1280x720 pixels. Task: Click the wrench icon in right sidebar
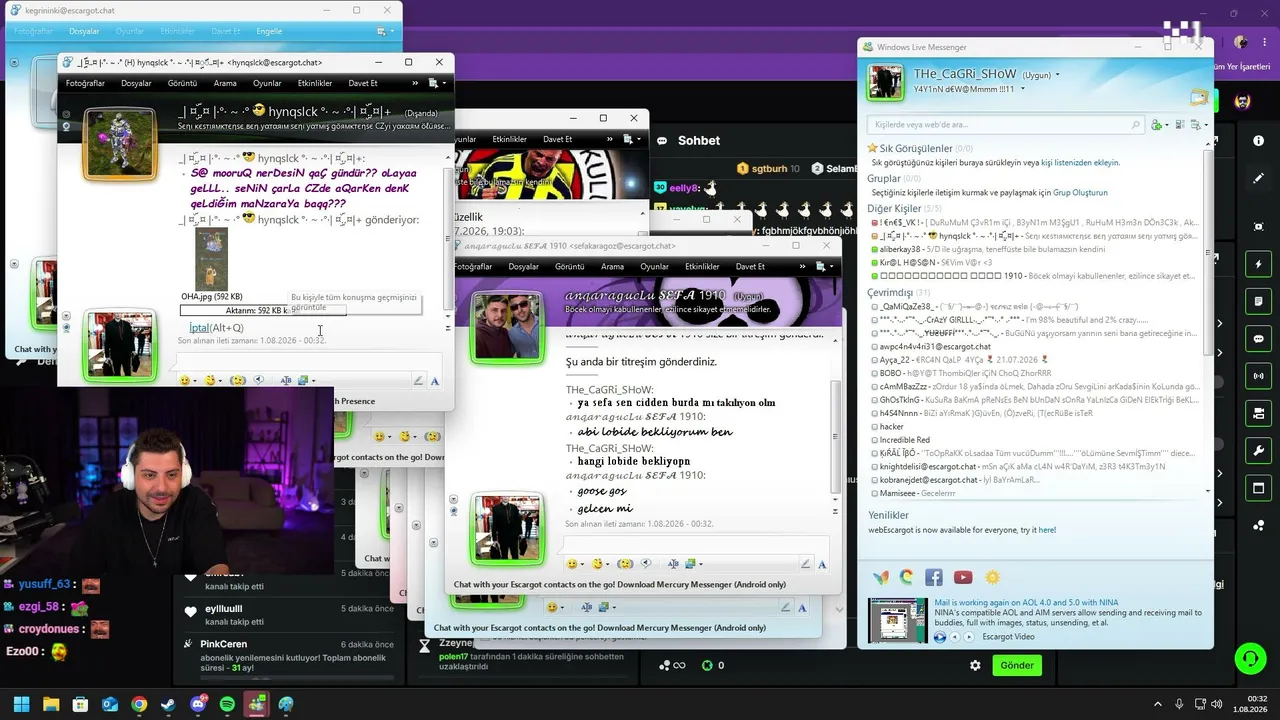pyautogui.click(x=1258, y=451)
